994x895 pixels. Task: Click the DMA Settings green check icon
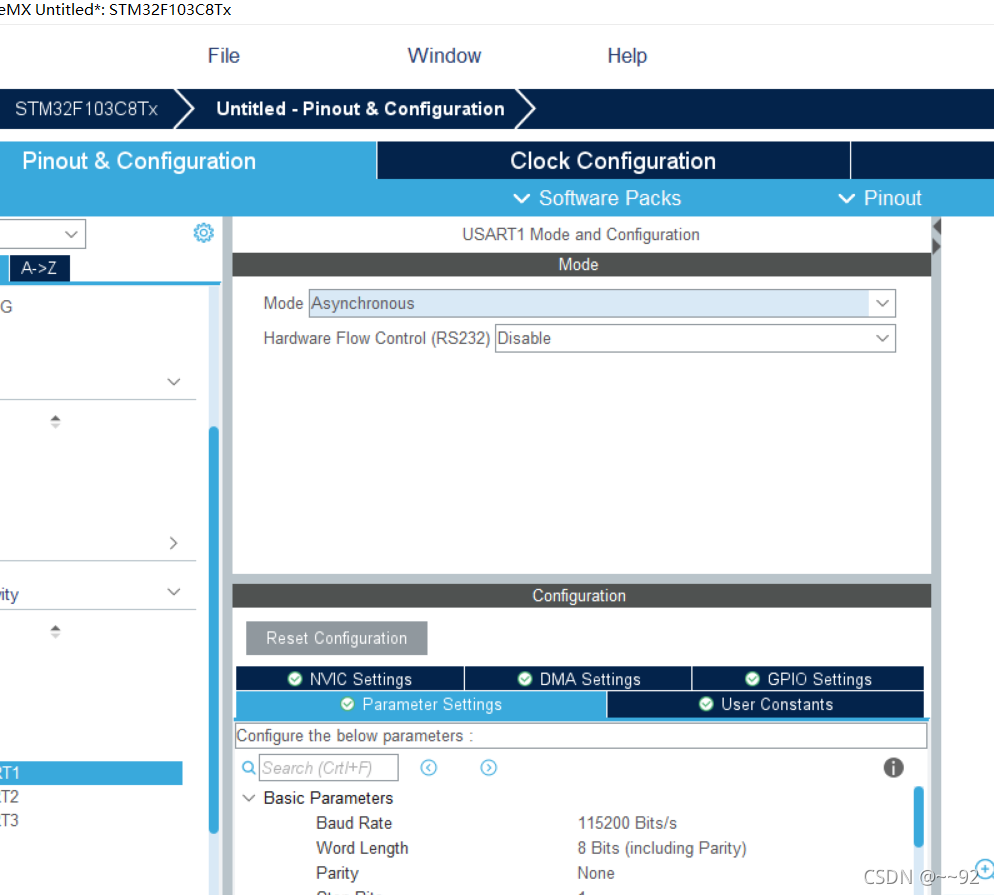tap(525, 679)
